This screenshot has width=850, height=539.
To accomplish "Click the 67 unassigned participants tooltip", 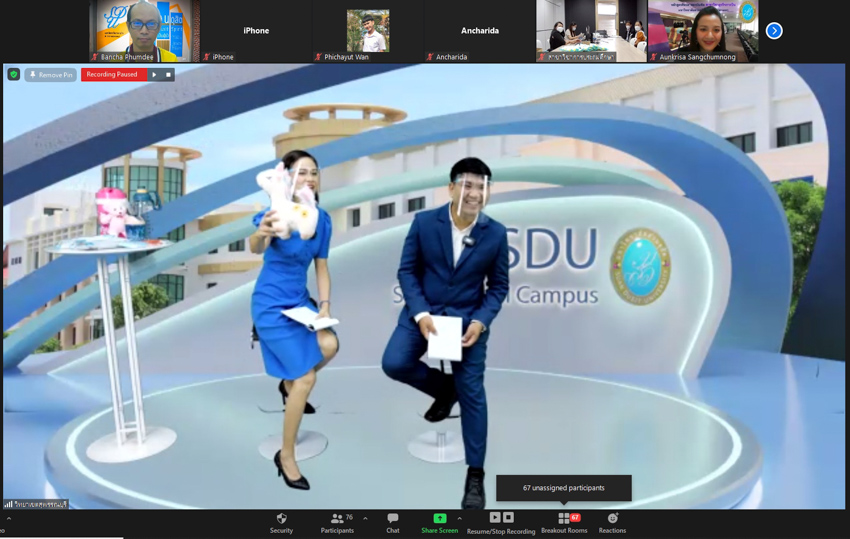I will click(564, 488).
